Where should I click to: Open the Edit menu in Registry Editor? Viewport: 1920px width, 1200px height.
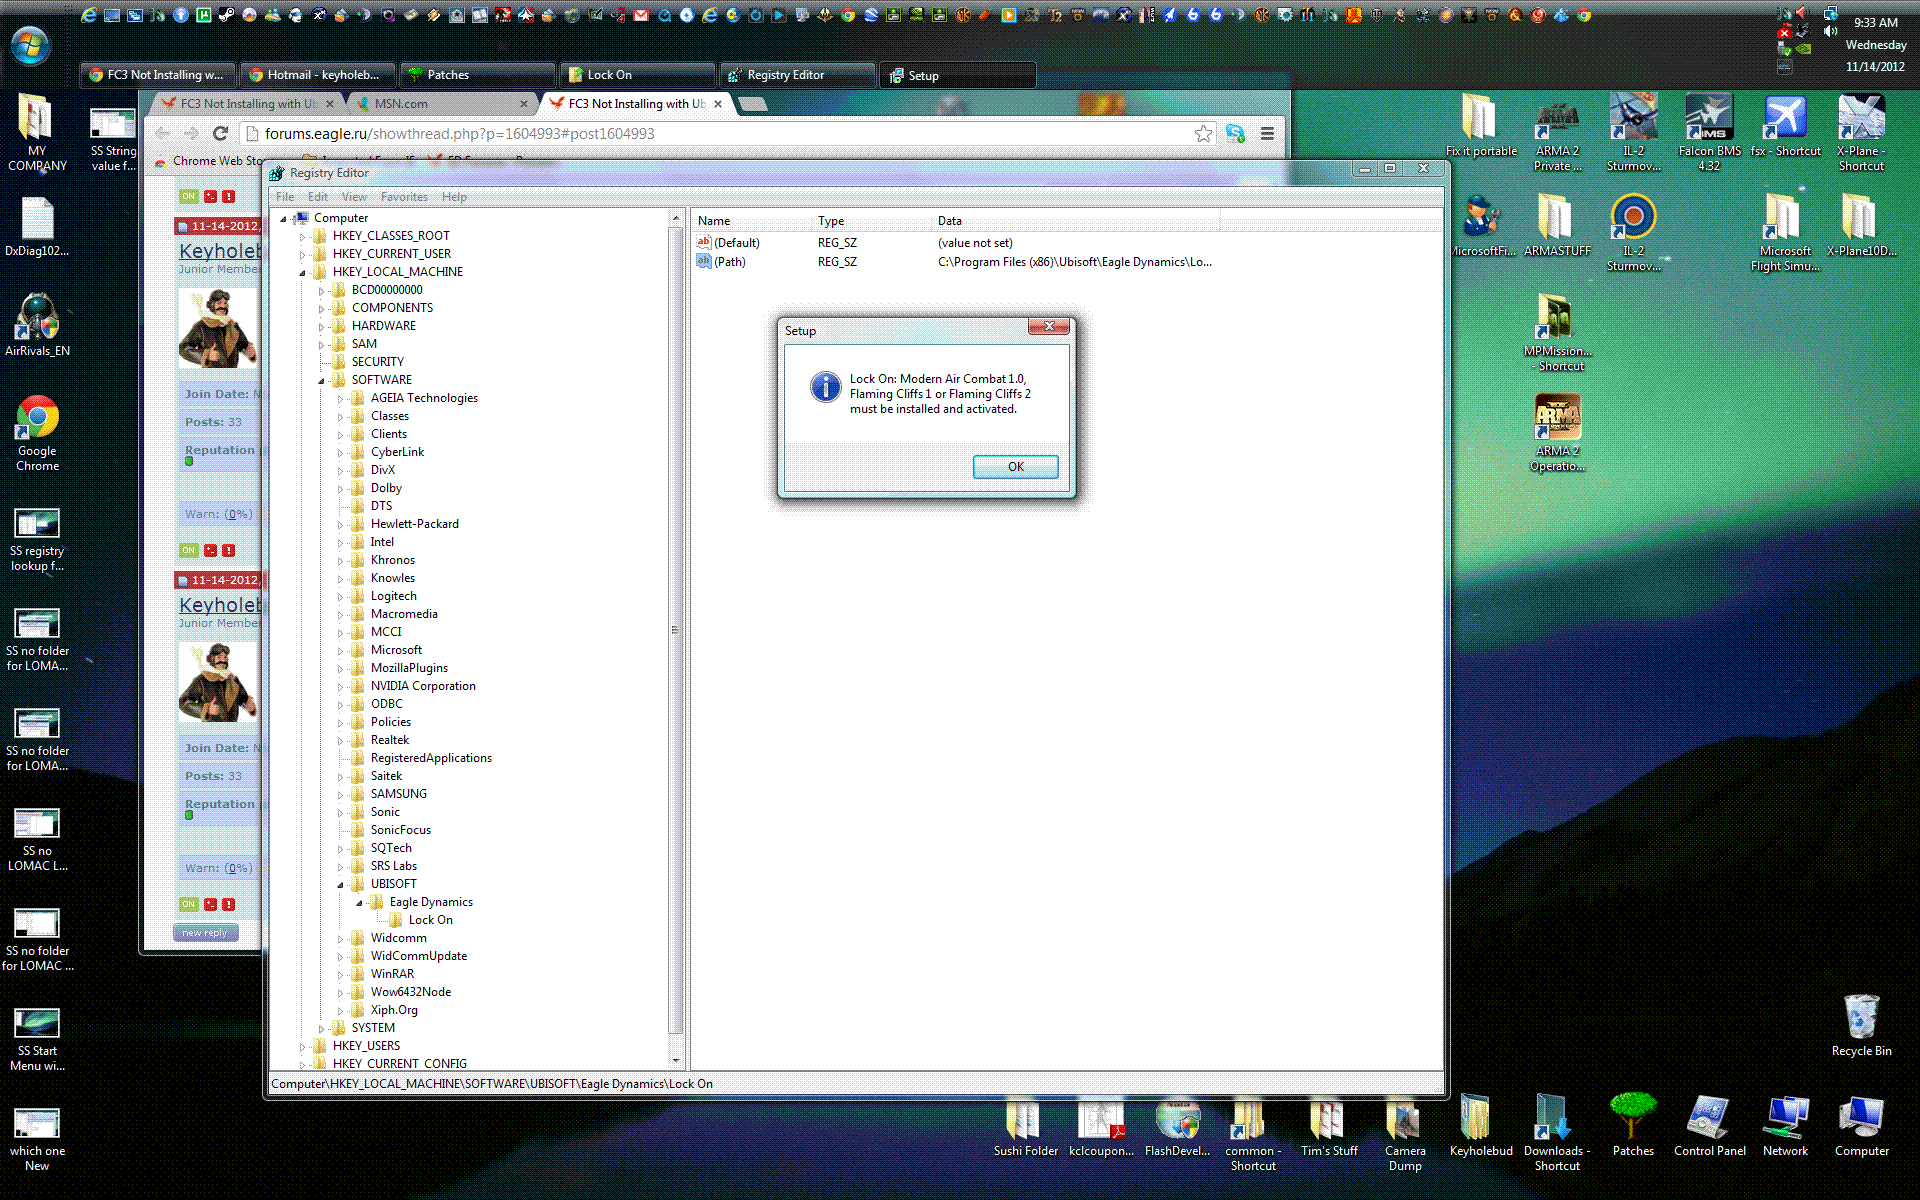tap(318, 197)
